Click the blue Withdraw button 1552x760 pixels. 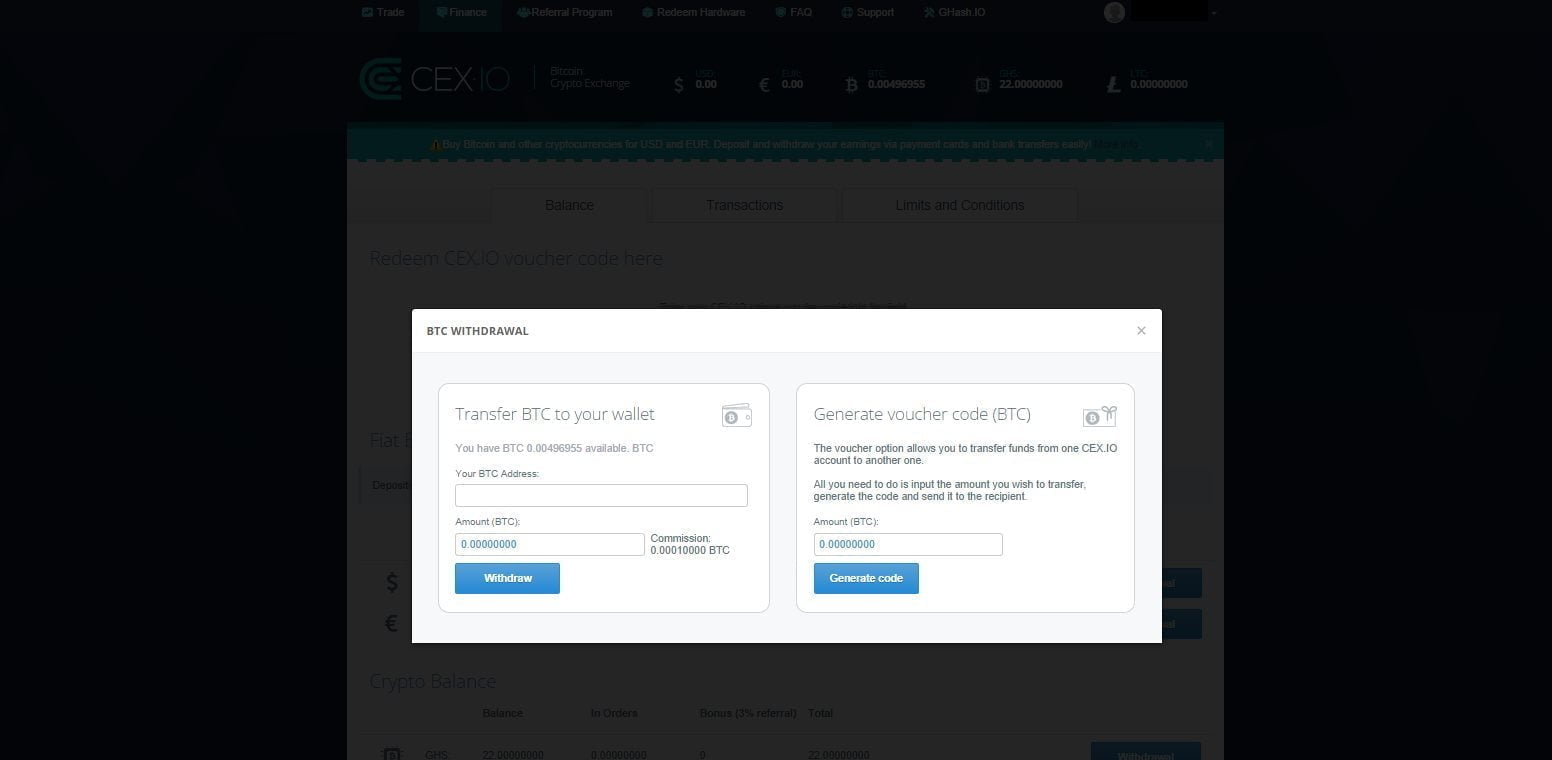click(507, 578)
